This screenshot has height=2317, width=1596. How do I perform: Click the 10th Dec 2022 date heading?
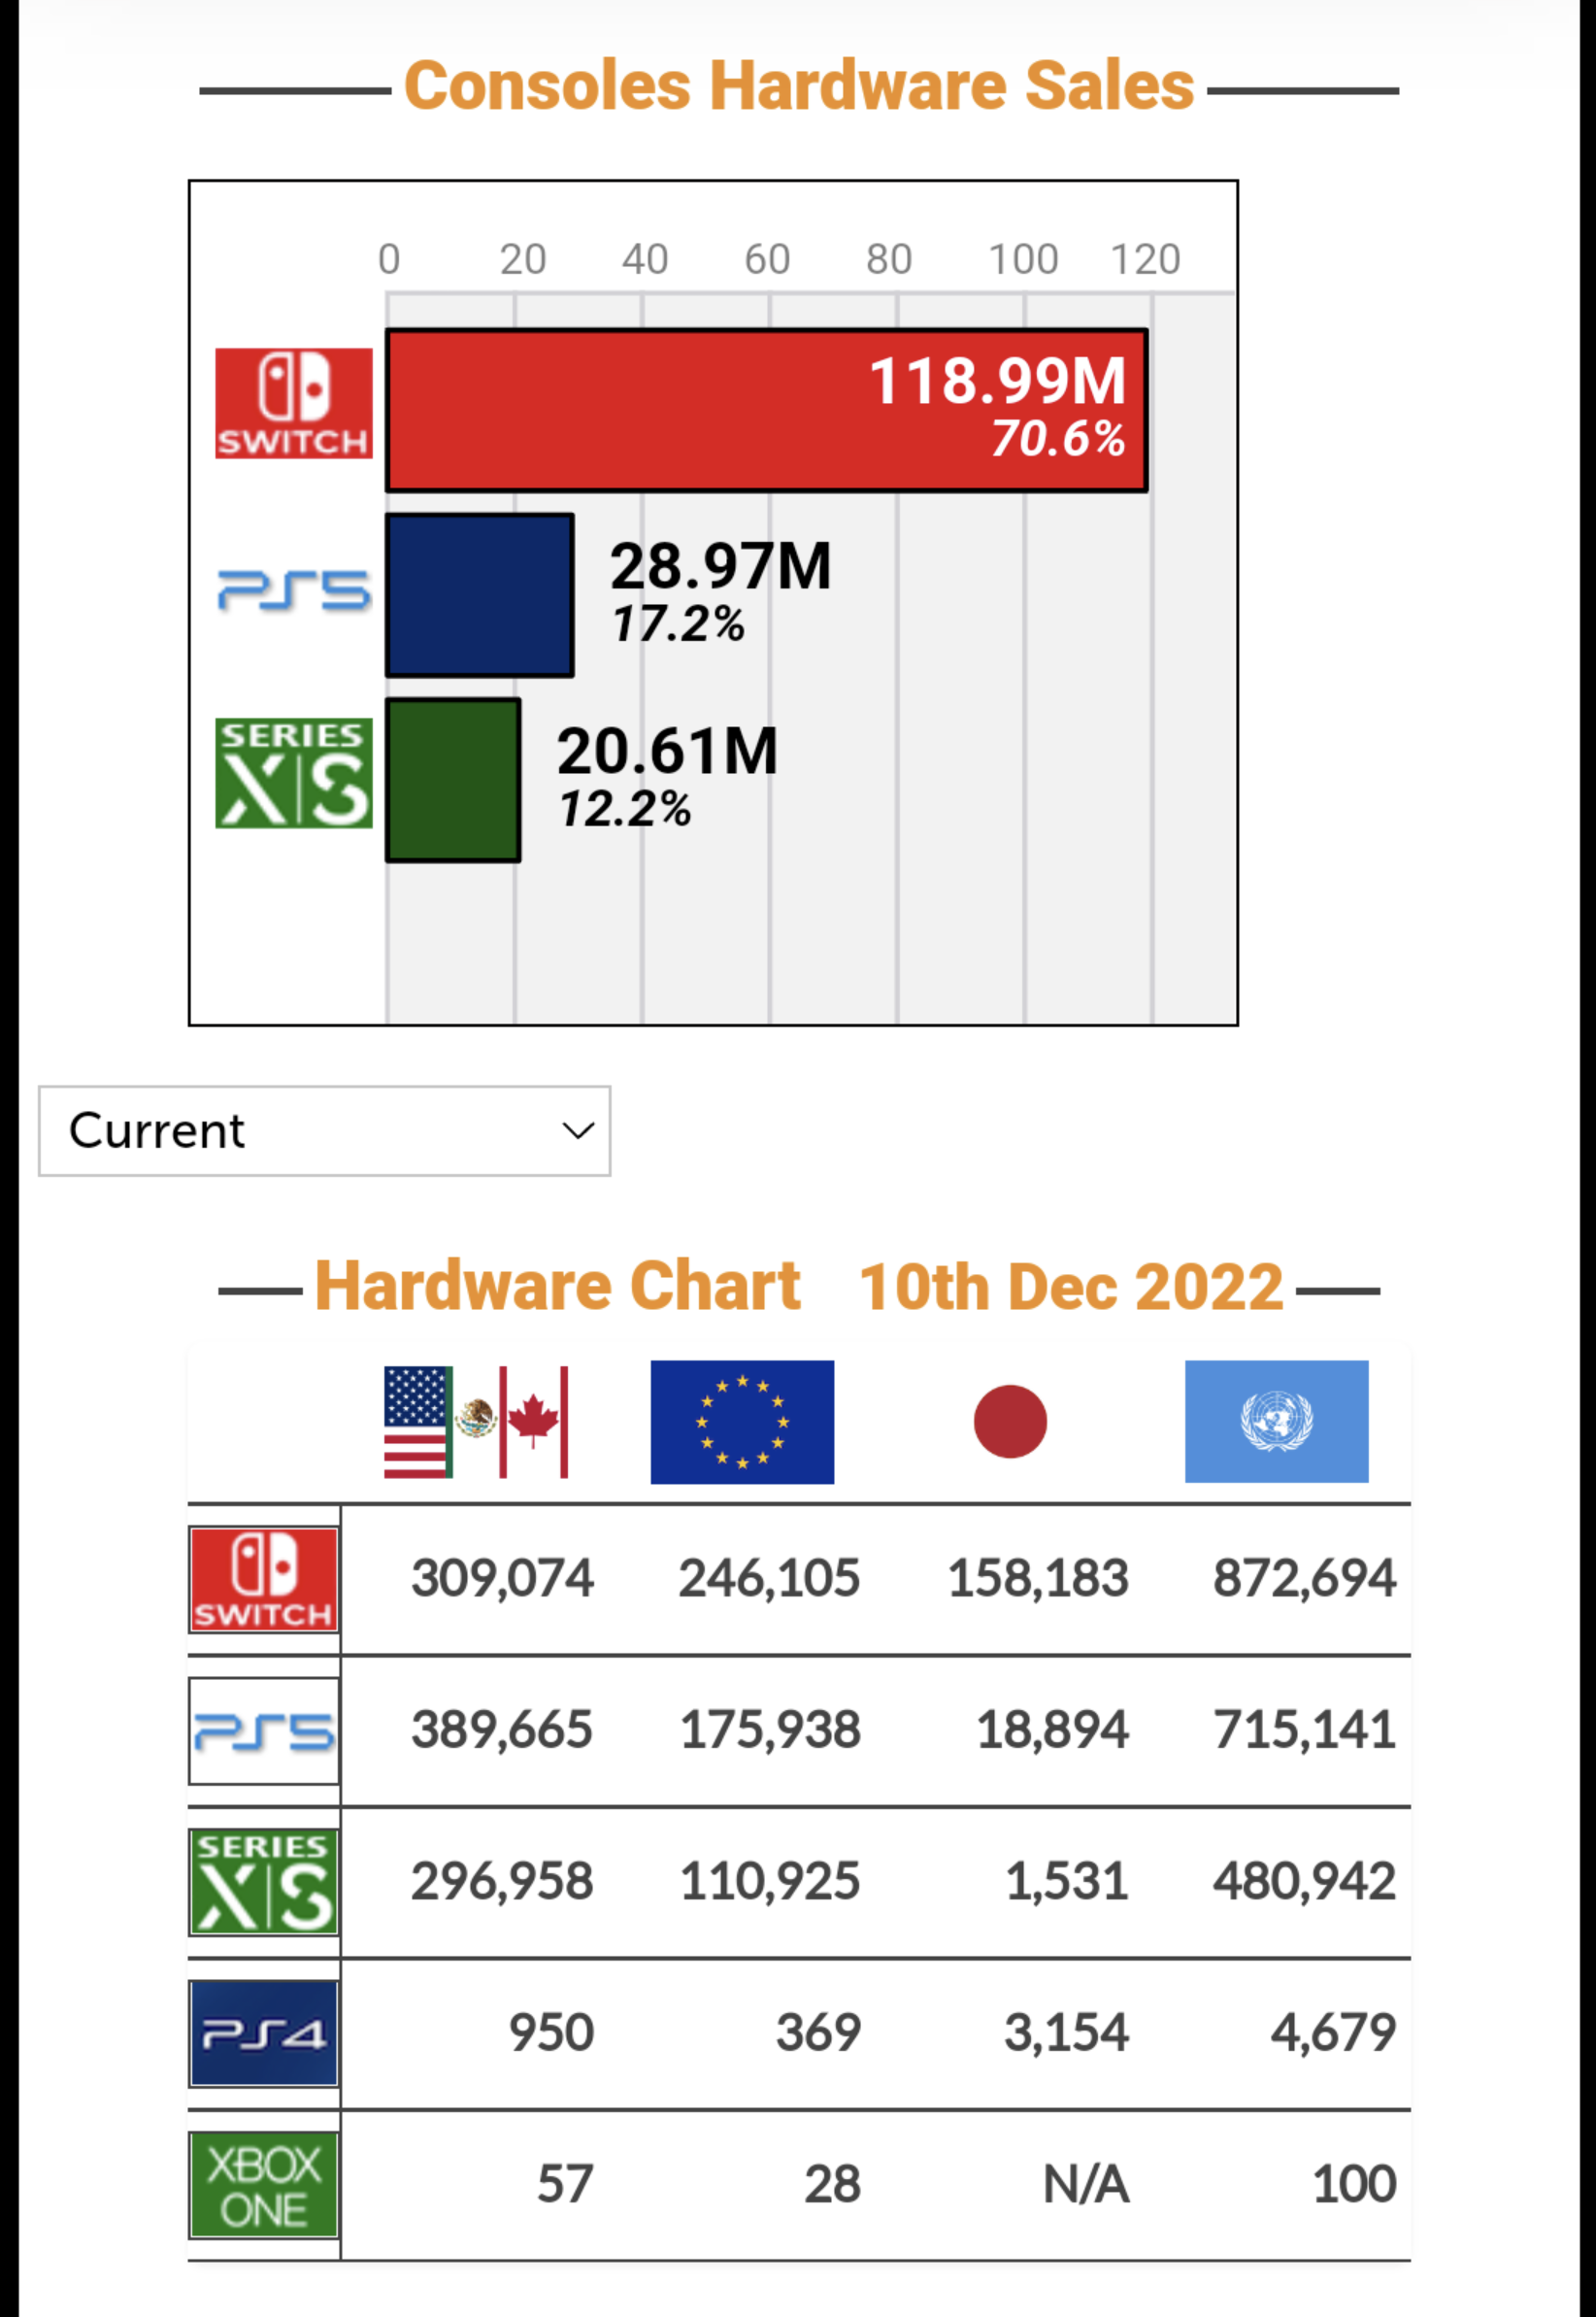click(x=1071, y=1286)
